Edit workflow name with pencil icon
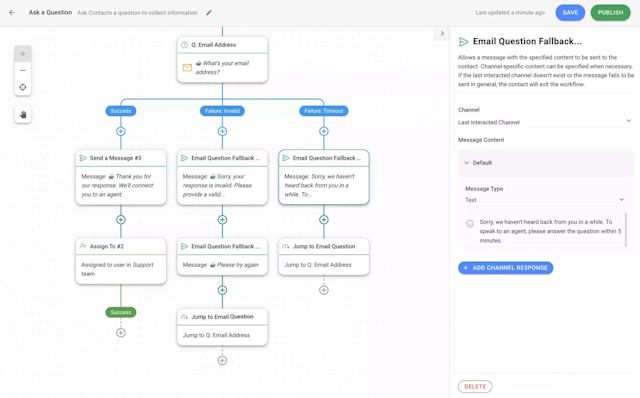 209,13
